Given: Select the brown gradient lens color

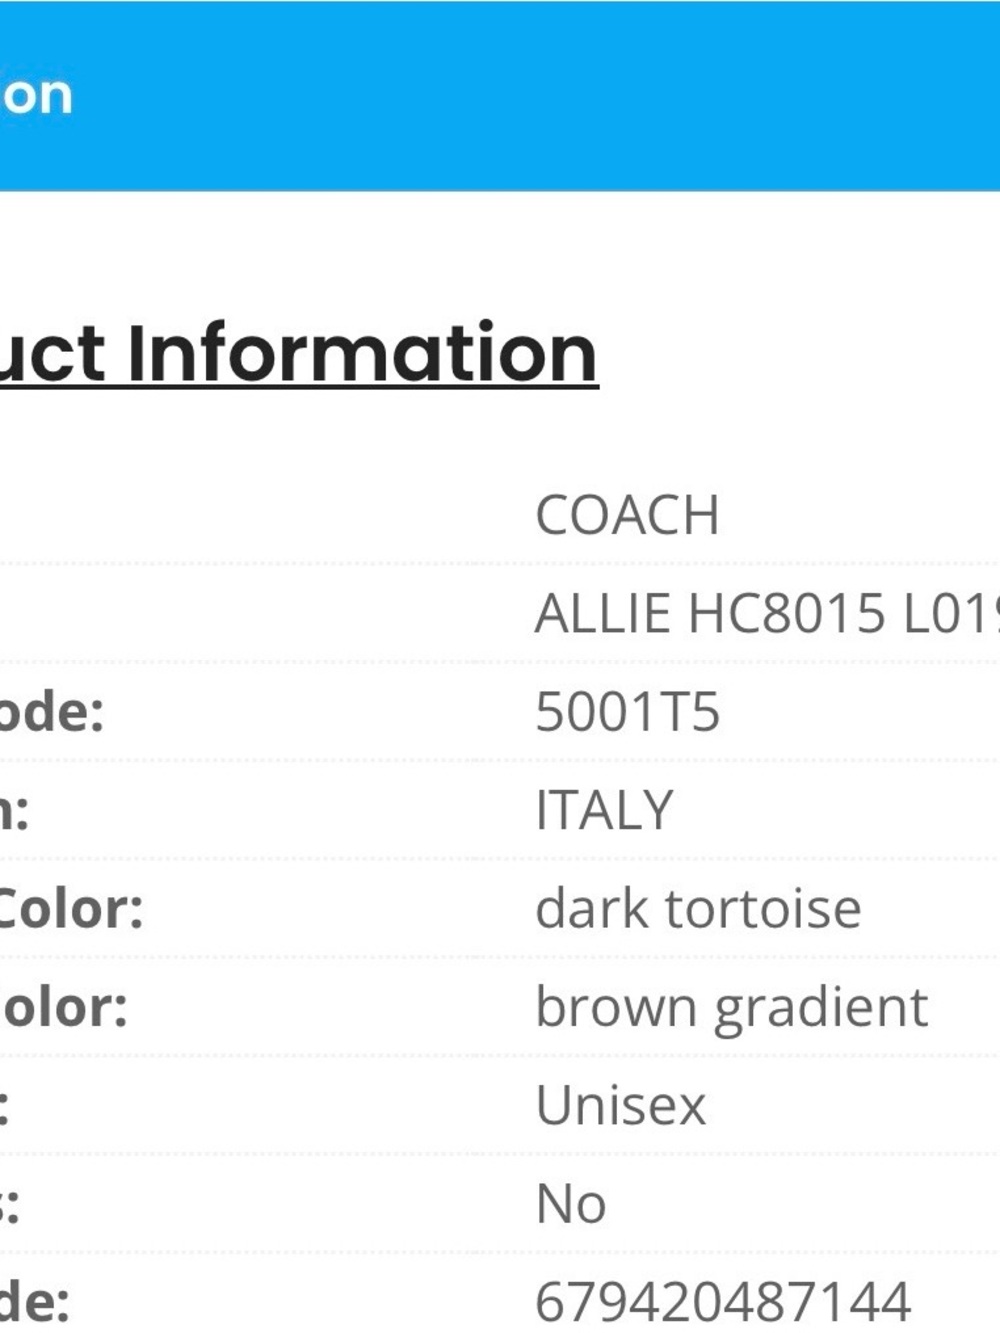Looking at the screenshot, I should [731, 1007].
